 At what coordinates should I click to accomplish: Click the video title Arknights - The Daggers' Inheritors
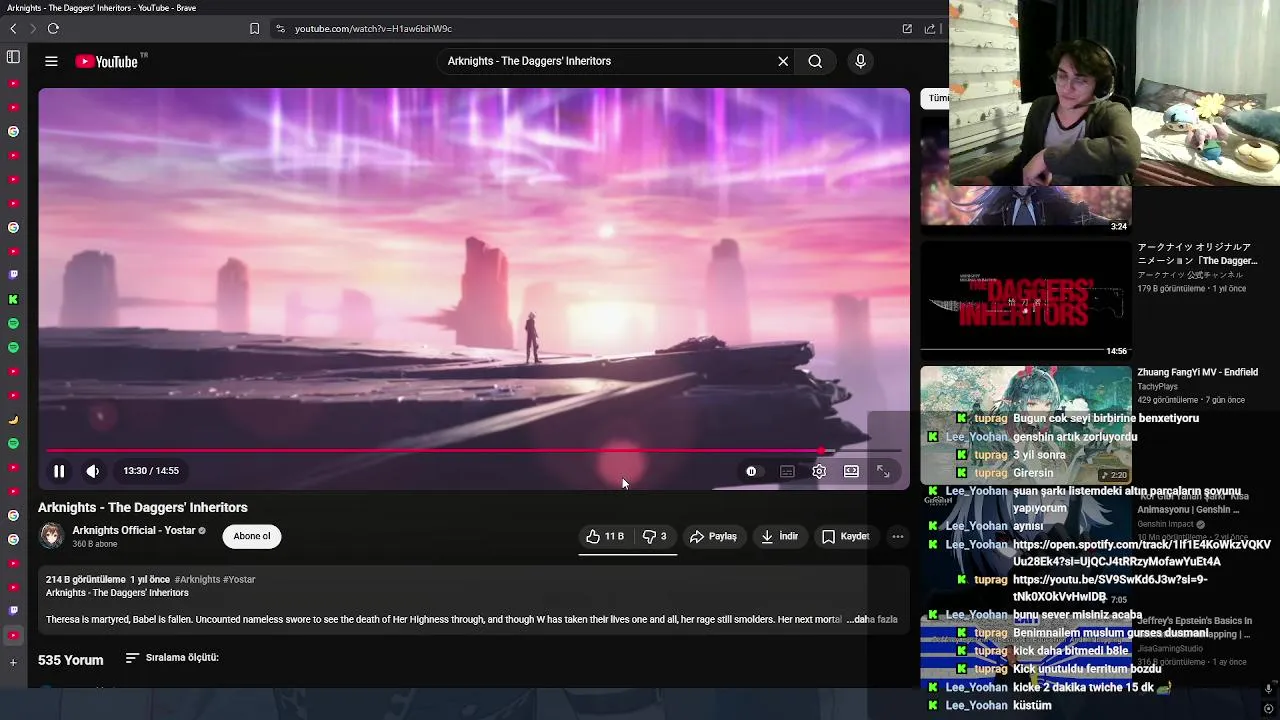(x=143, y=508)
